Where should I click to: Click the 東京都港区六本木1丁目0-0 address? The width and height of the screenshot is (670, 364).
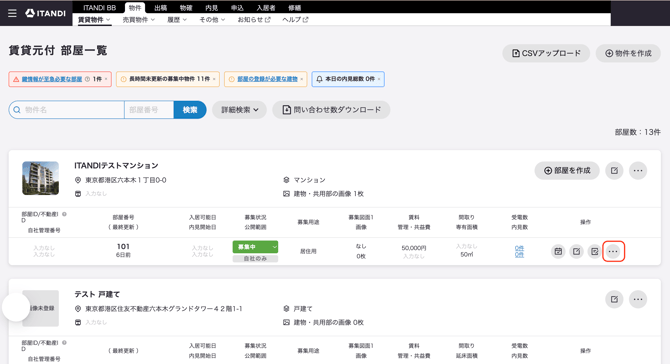pyautogui.click(x=126, y=180)
